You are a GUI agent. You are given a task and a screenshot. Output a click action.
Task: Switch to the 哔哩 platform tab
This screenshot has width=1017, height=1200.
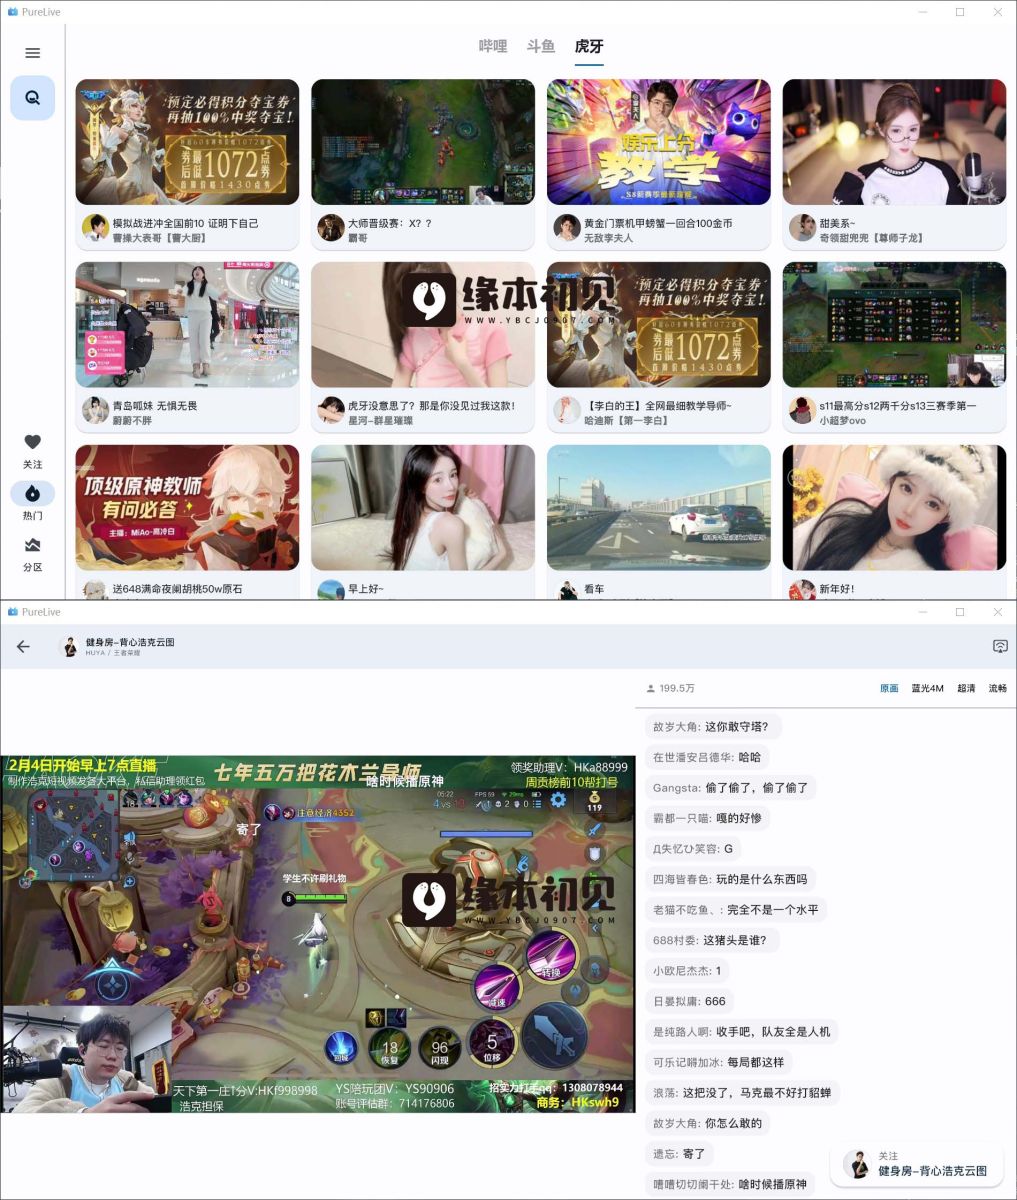pyautogui.click(x=493, y=46)
